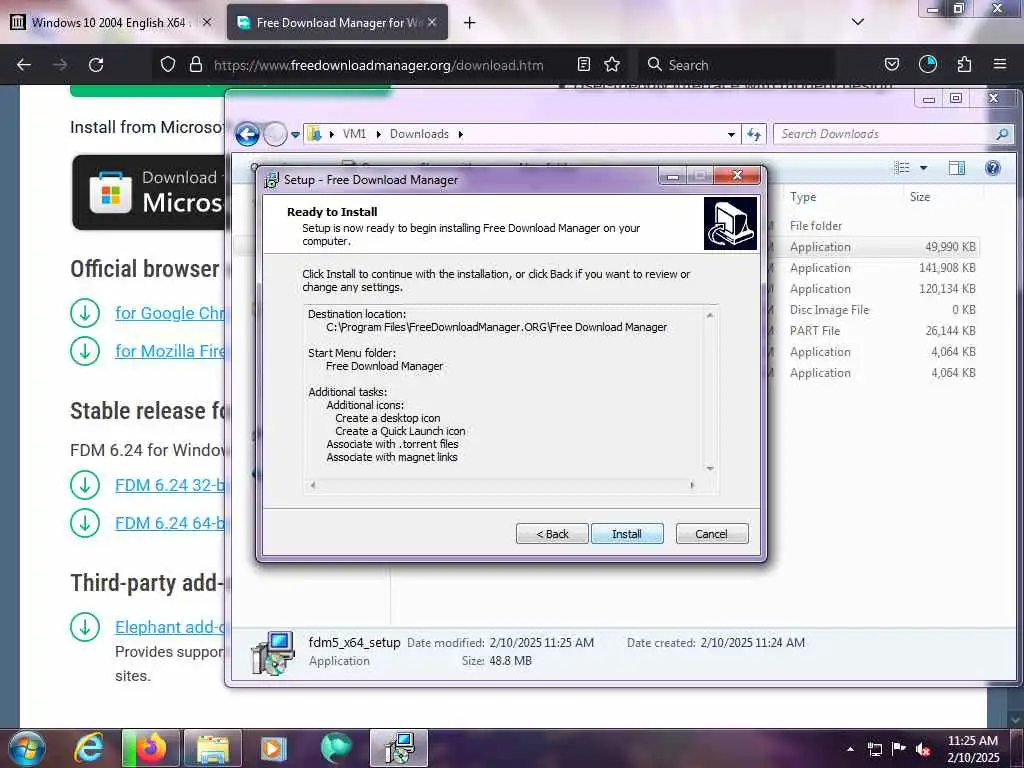
Task: Select the setup installer taskbar button
Action: [x=399, y=748]
